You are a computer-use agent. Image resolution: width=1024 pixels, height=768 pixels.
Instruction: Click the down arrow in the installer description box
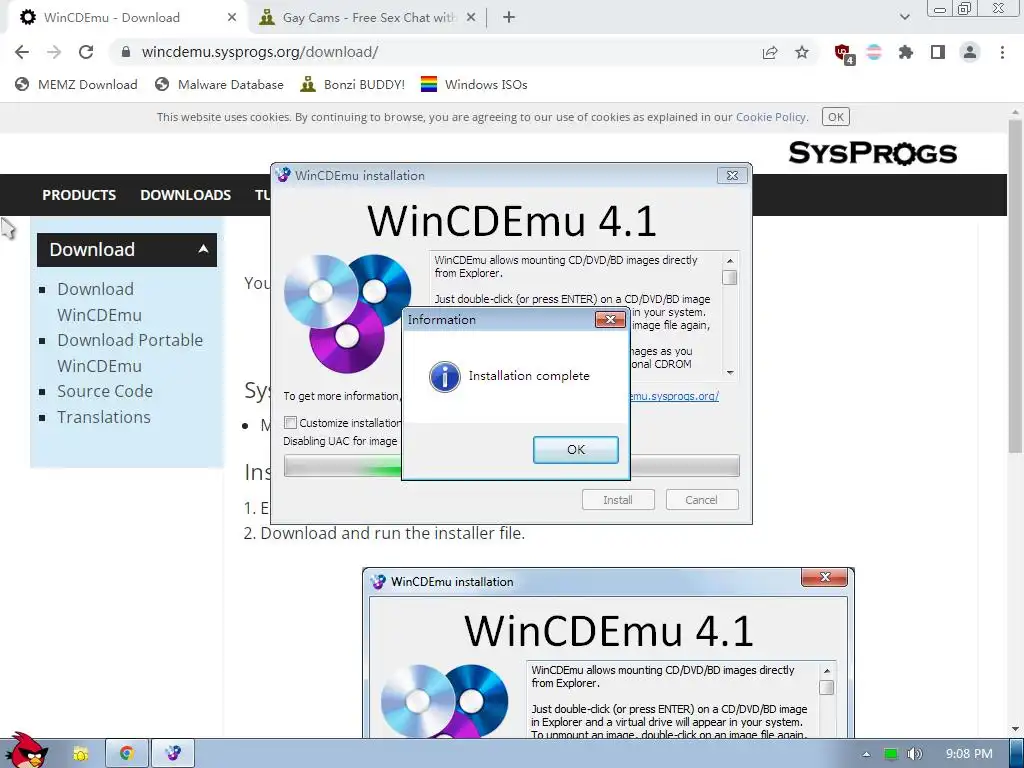pyautogui.click(x=729, y=372)
